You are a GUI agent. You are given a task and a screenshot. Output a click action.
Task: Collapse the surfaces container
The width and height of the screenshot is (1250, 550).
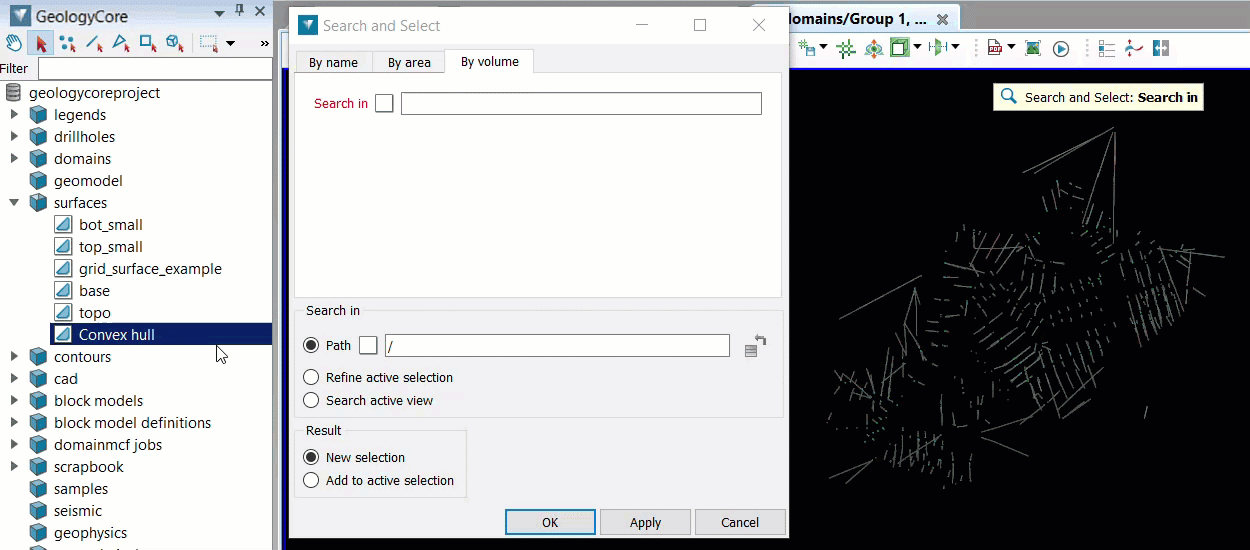pos(14,203)
